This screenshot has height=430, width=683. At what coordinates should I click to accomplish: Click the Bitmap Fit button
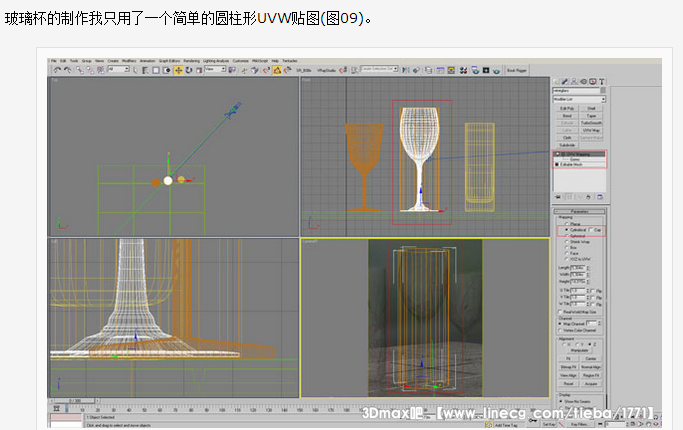[x=568, y=367]
